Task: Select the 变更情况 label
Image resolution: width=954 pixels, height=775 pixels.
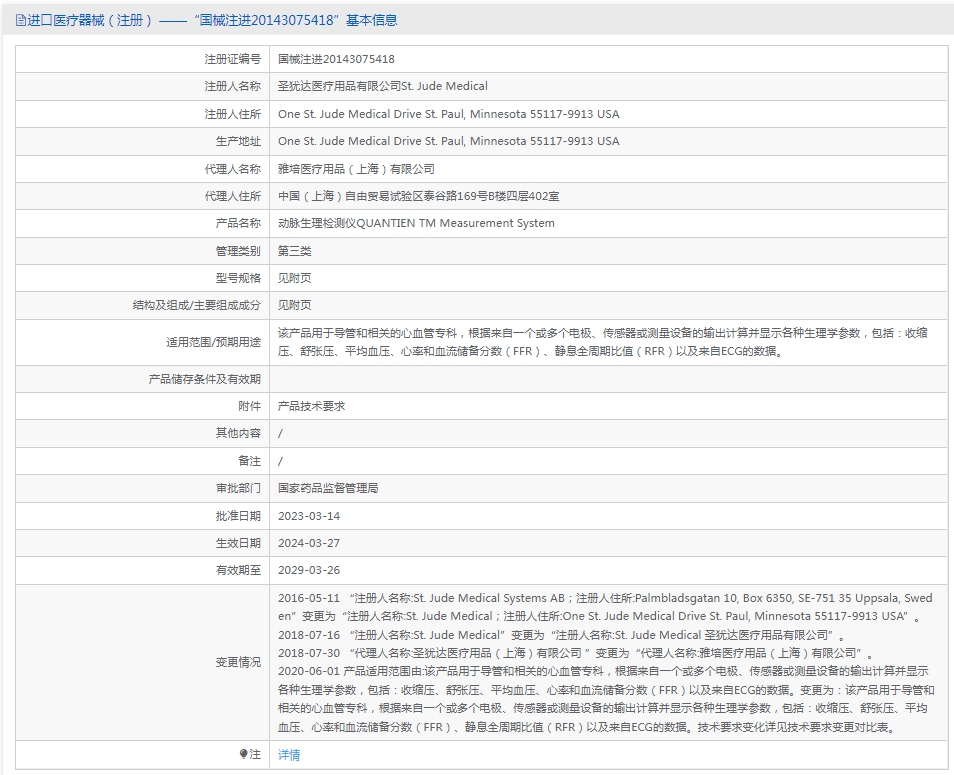Action: [x=238, y=662]
